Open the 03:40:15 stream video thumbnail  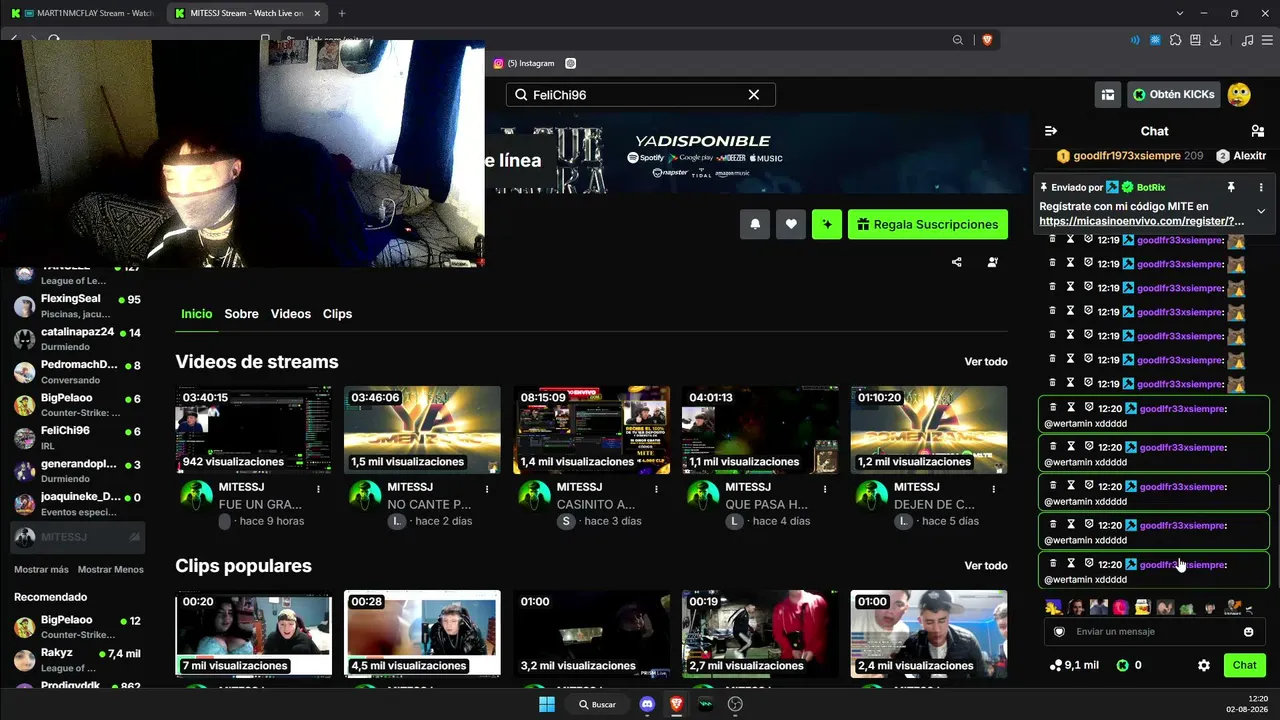pos(254,430)
